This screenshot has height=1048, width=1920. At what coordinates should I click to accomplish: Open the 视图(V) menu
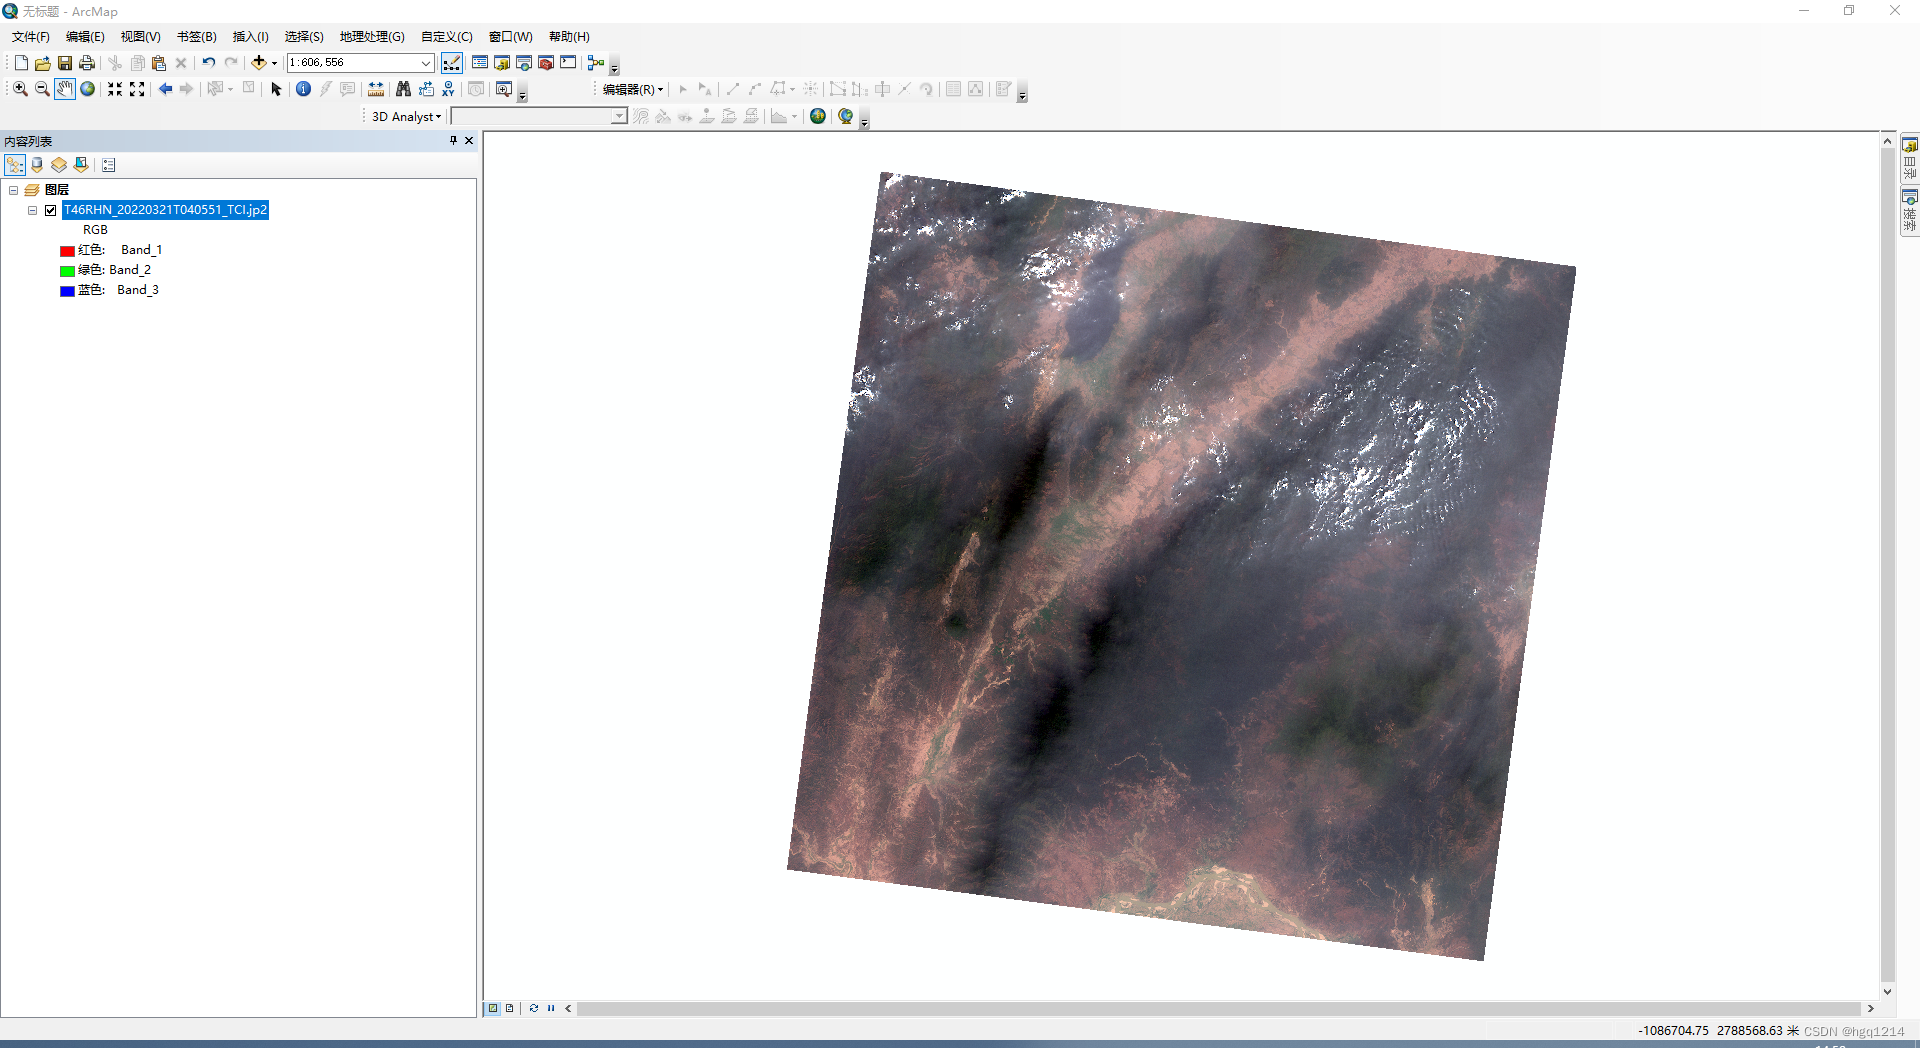[141, 37]
